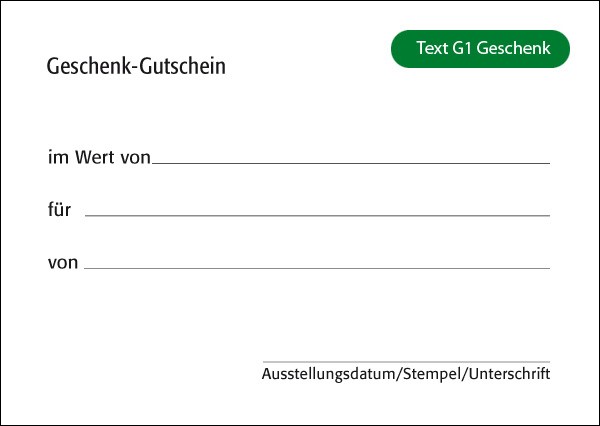Click the word Text in green badge
The width and height of the screenshot is (600, 426).
tap(432, 48)
